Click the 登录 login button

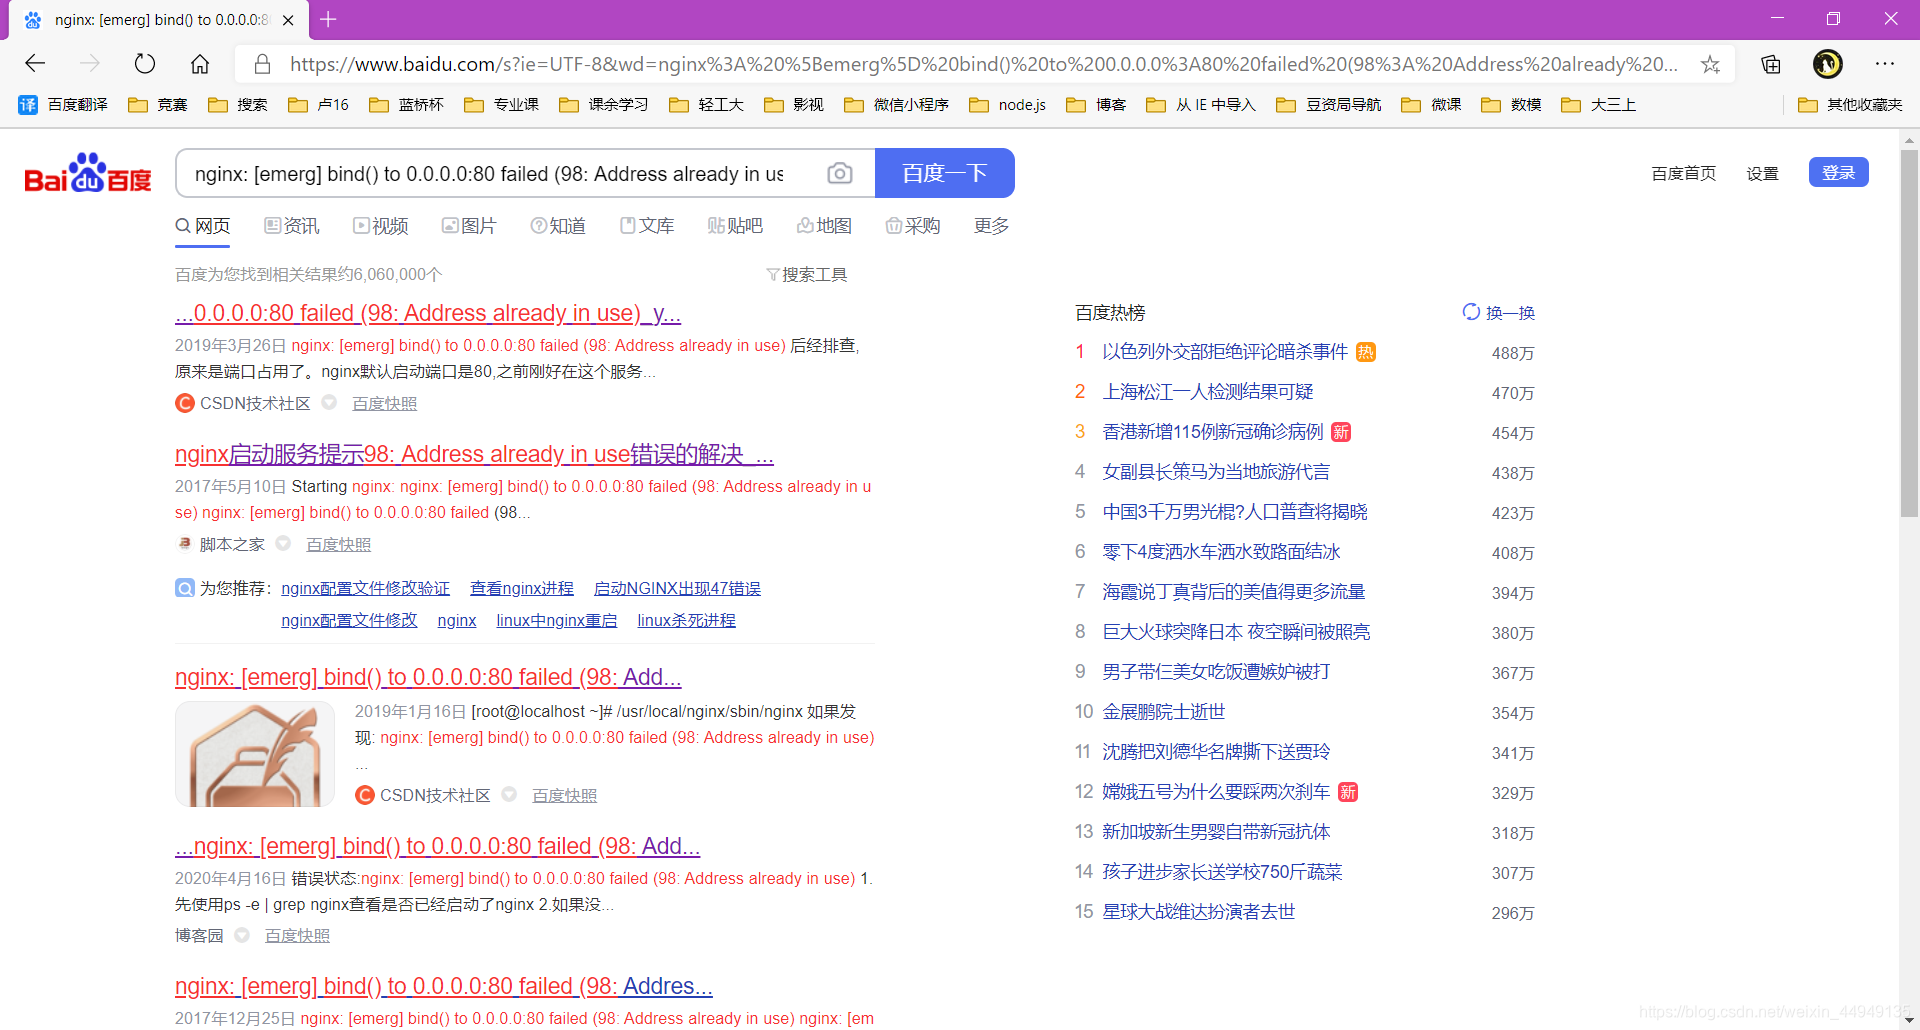coord(1838,173)
